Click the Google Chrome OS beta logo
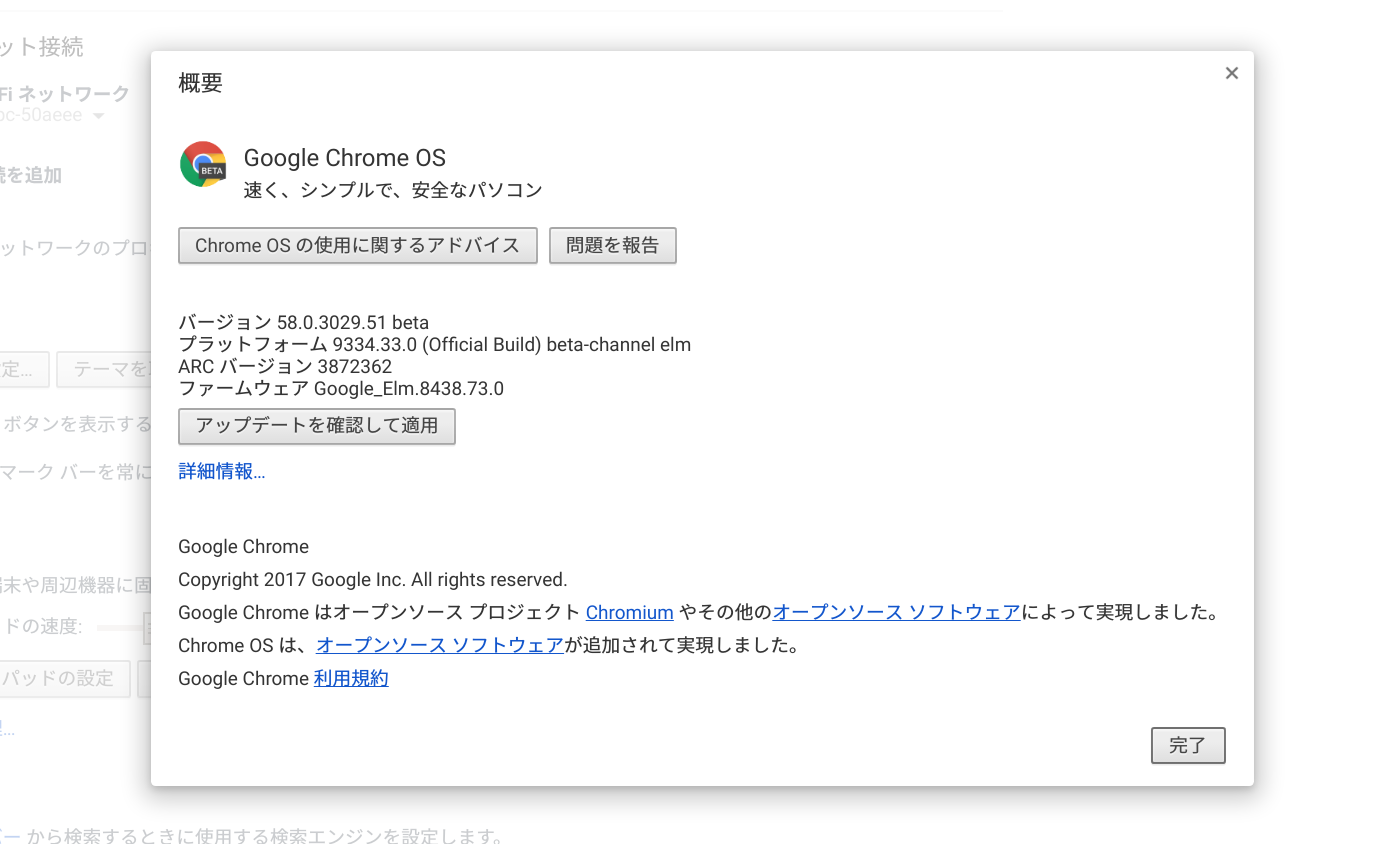 pyautogui.click(x=204, y=164)
